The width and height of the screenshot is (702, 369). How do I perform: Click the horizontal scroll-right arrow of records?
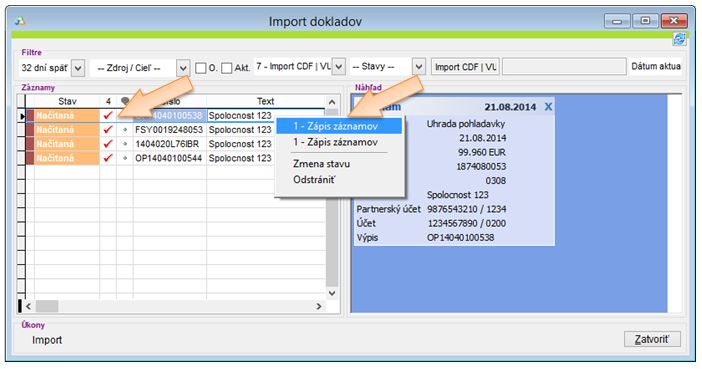pyautogui.click(x=319, y=306)
